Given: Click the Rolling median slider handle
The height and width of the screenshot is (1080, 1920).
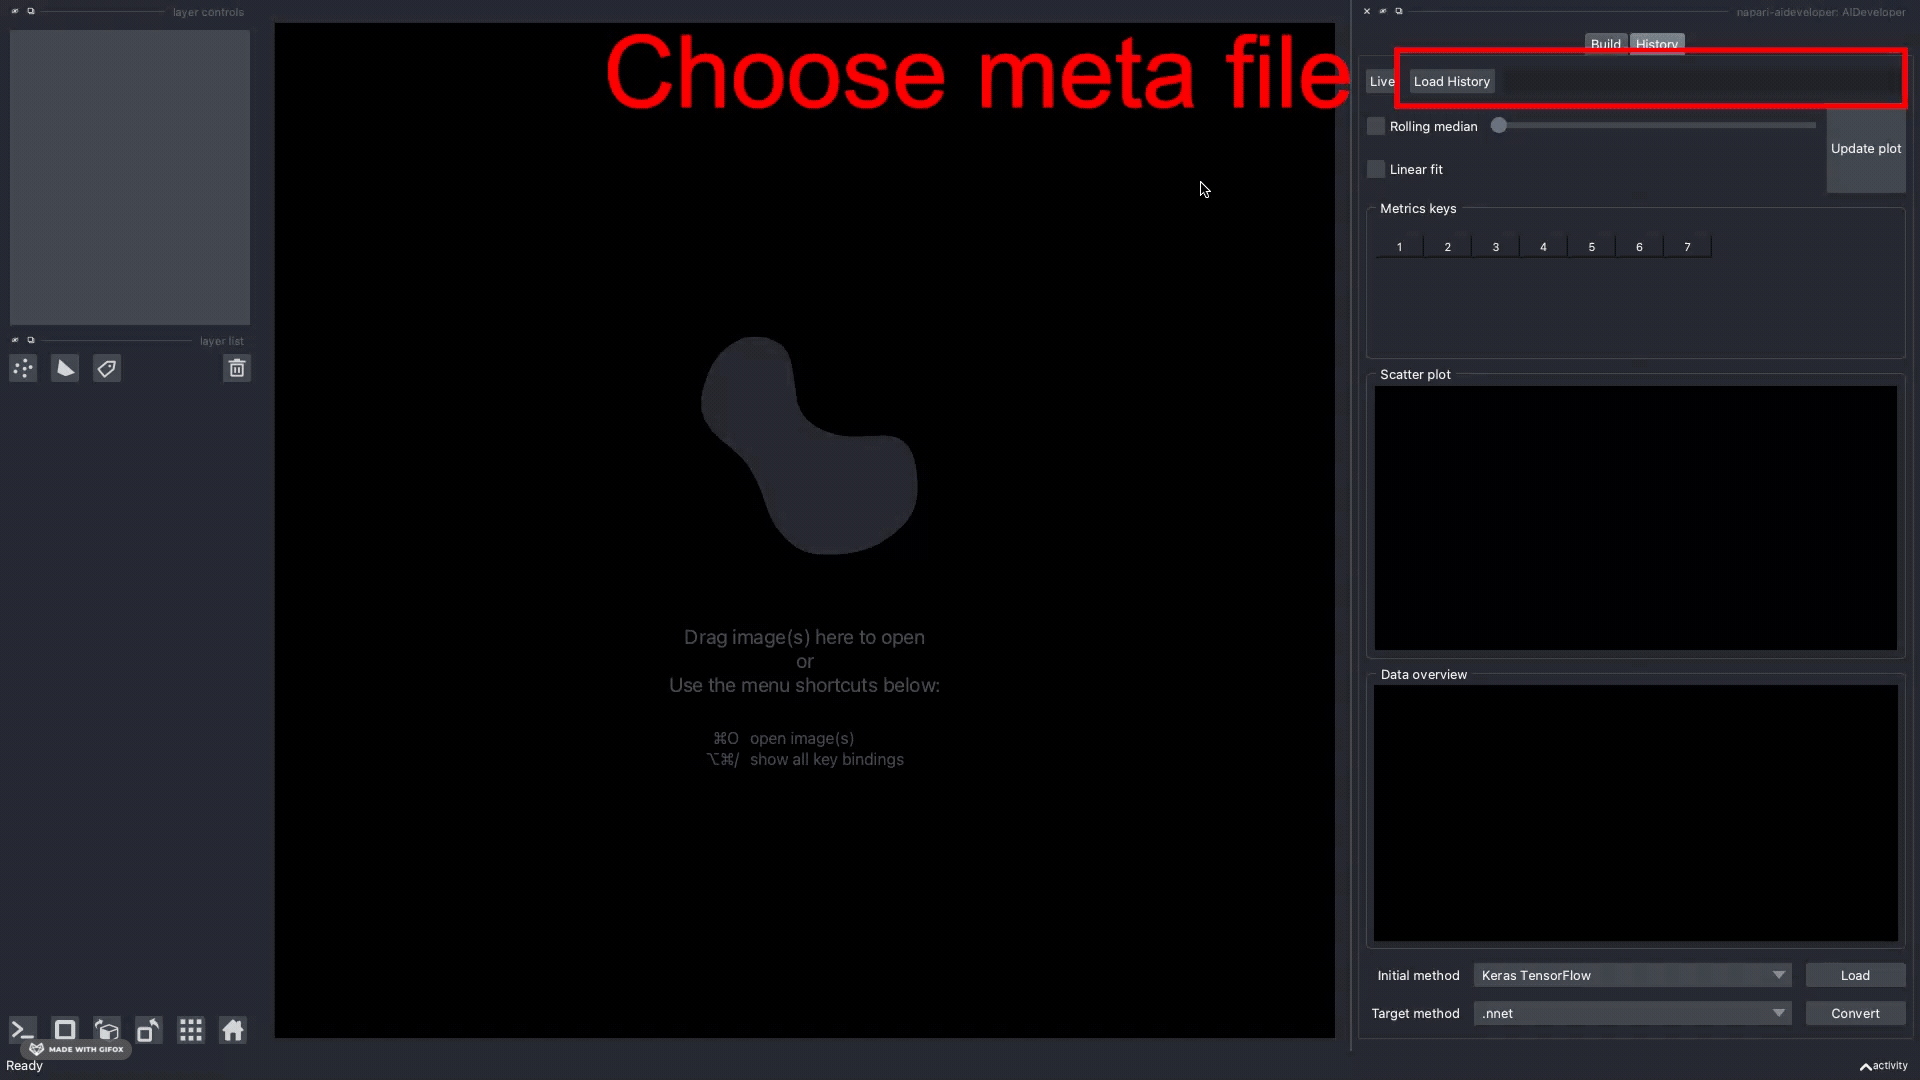Looking at the screenshot, I should pyautogui.click(x=1498, y=125).
